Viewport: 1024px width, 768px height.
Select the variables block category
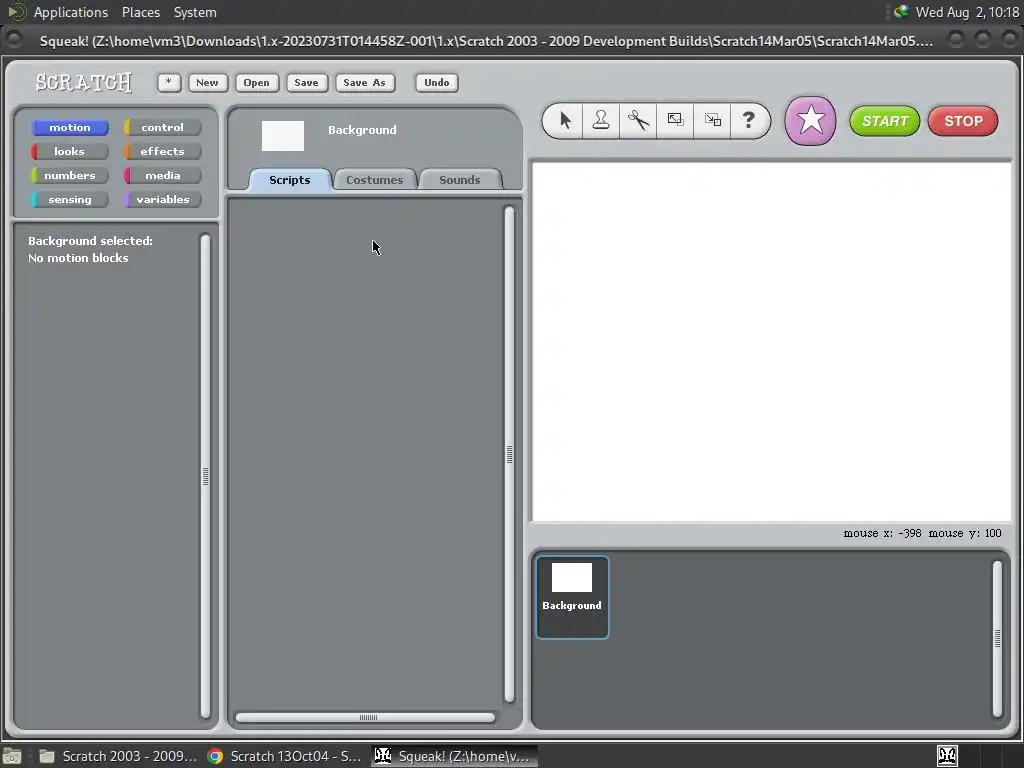tap(162, 199)
